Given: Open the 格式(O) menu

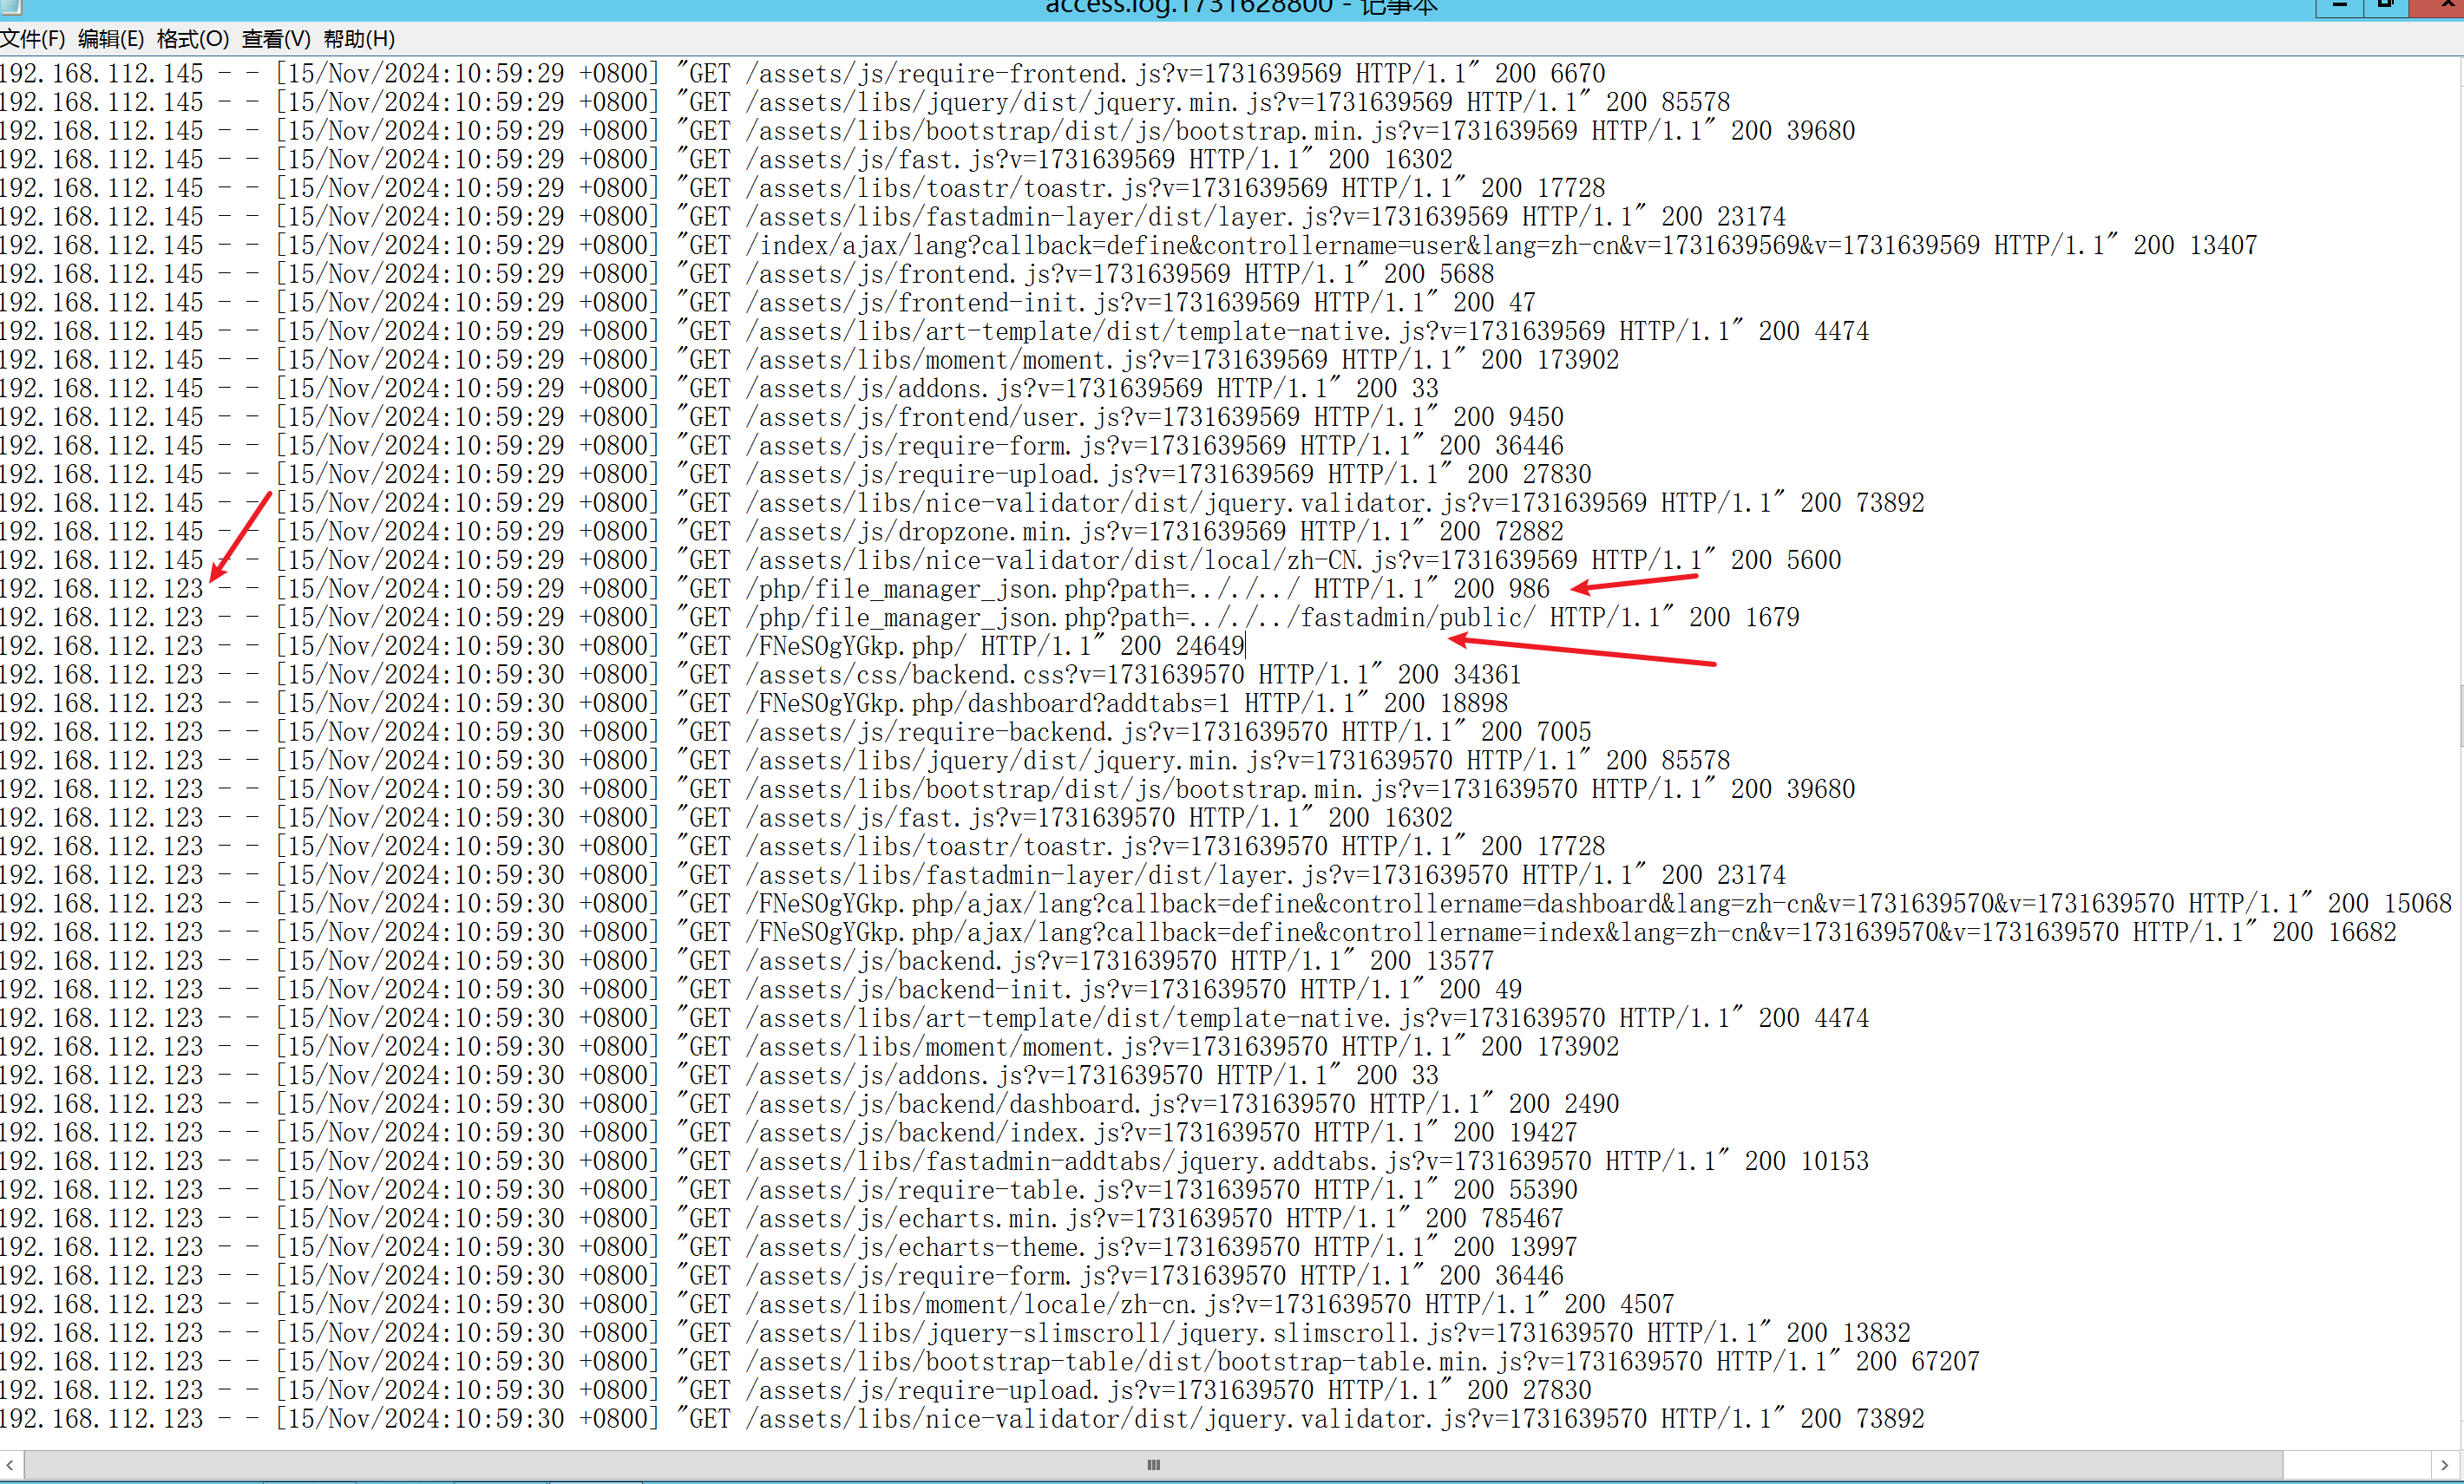Looking at the screenshot, I should [x=192, y=39].
